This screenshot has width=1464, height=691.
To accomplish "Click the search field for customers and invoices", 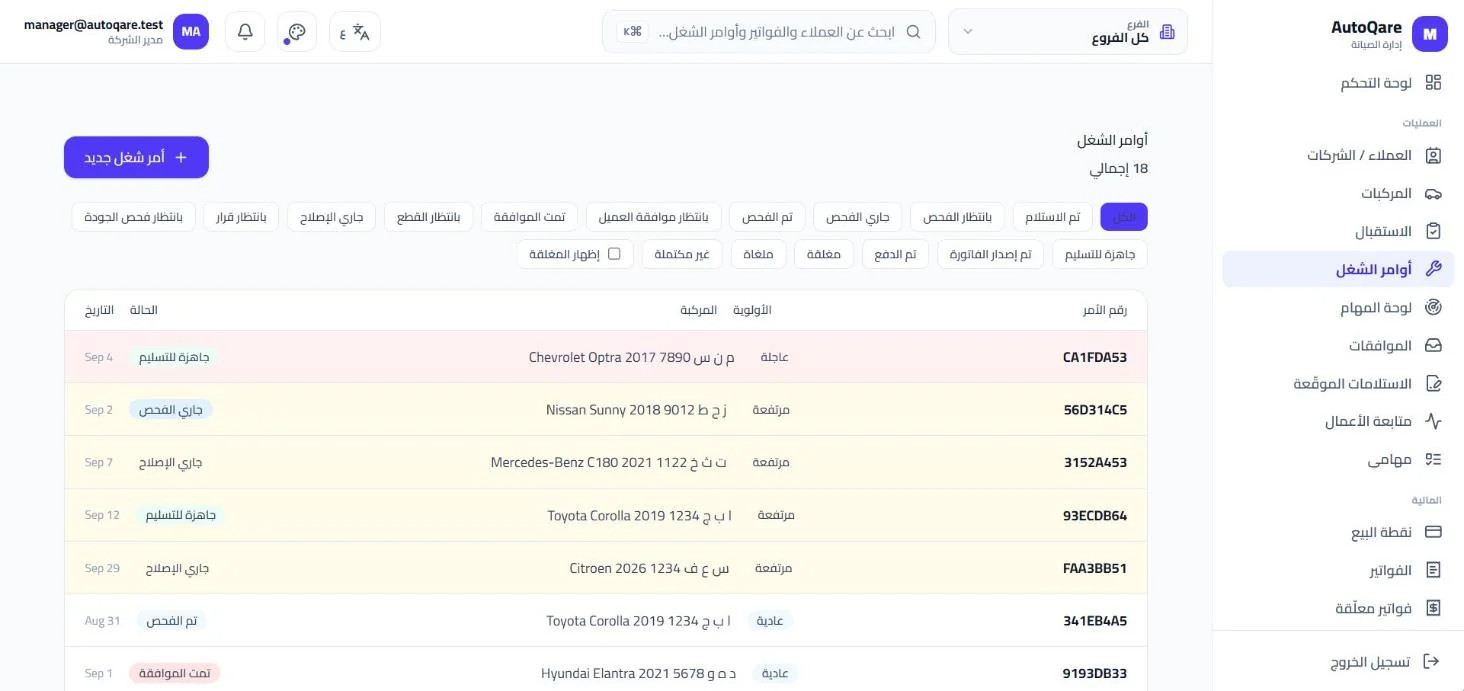I will pos(769,32).
